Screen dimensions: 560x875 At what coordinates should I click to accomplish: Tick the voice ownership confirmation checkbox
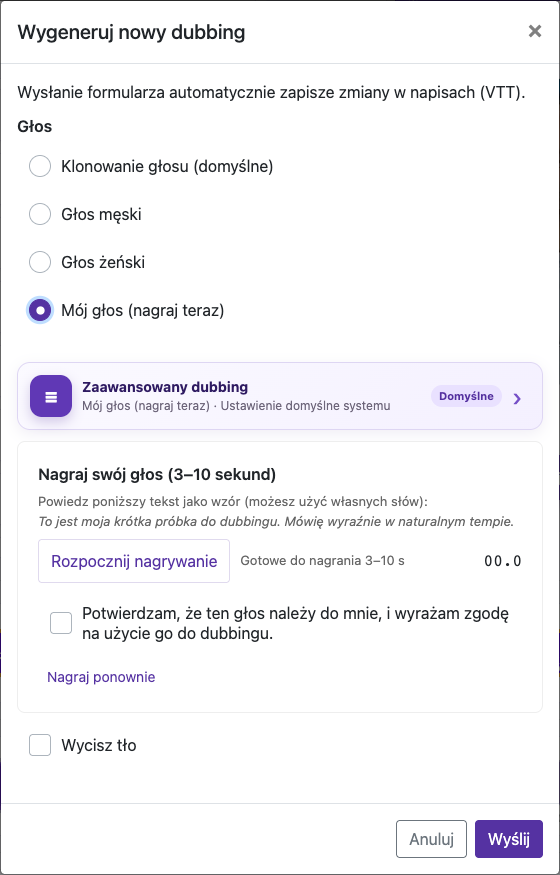tap(61, 623)
